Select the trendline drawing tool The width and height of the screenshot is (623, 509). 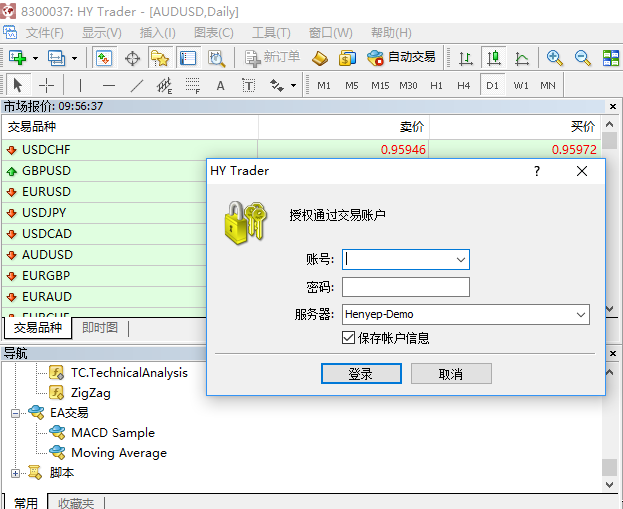pos(137,85)
